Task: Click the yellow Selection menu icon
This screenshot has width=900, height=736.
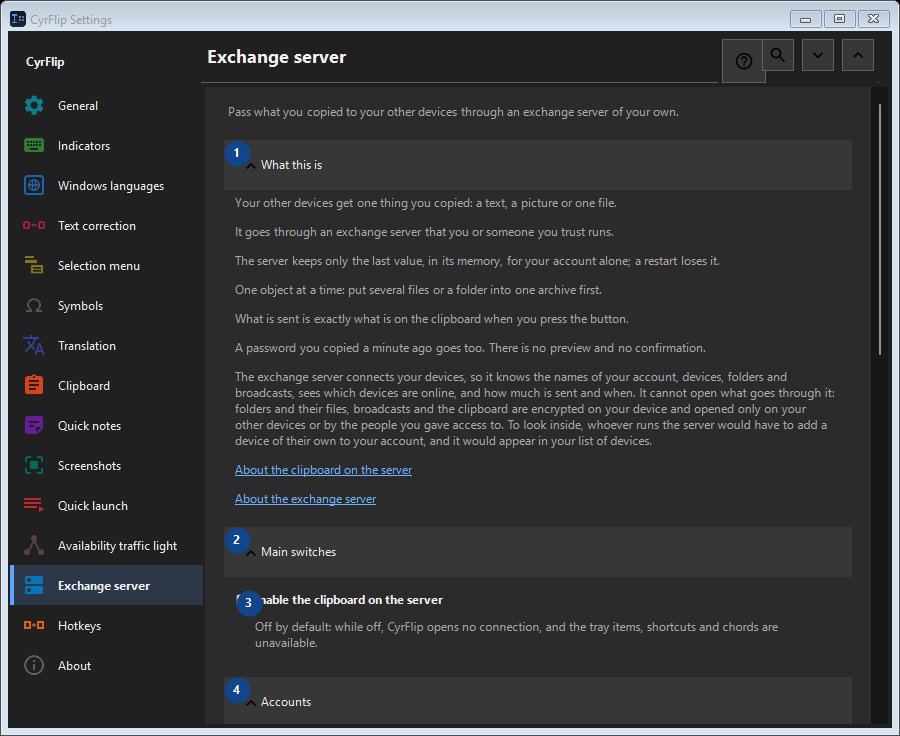Action: [x=34, y=265]
